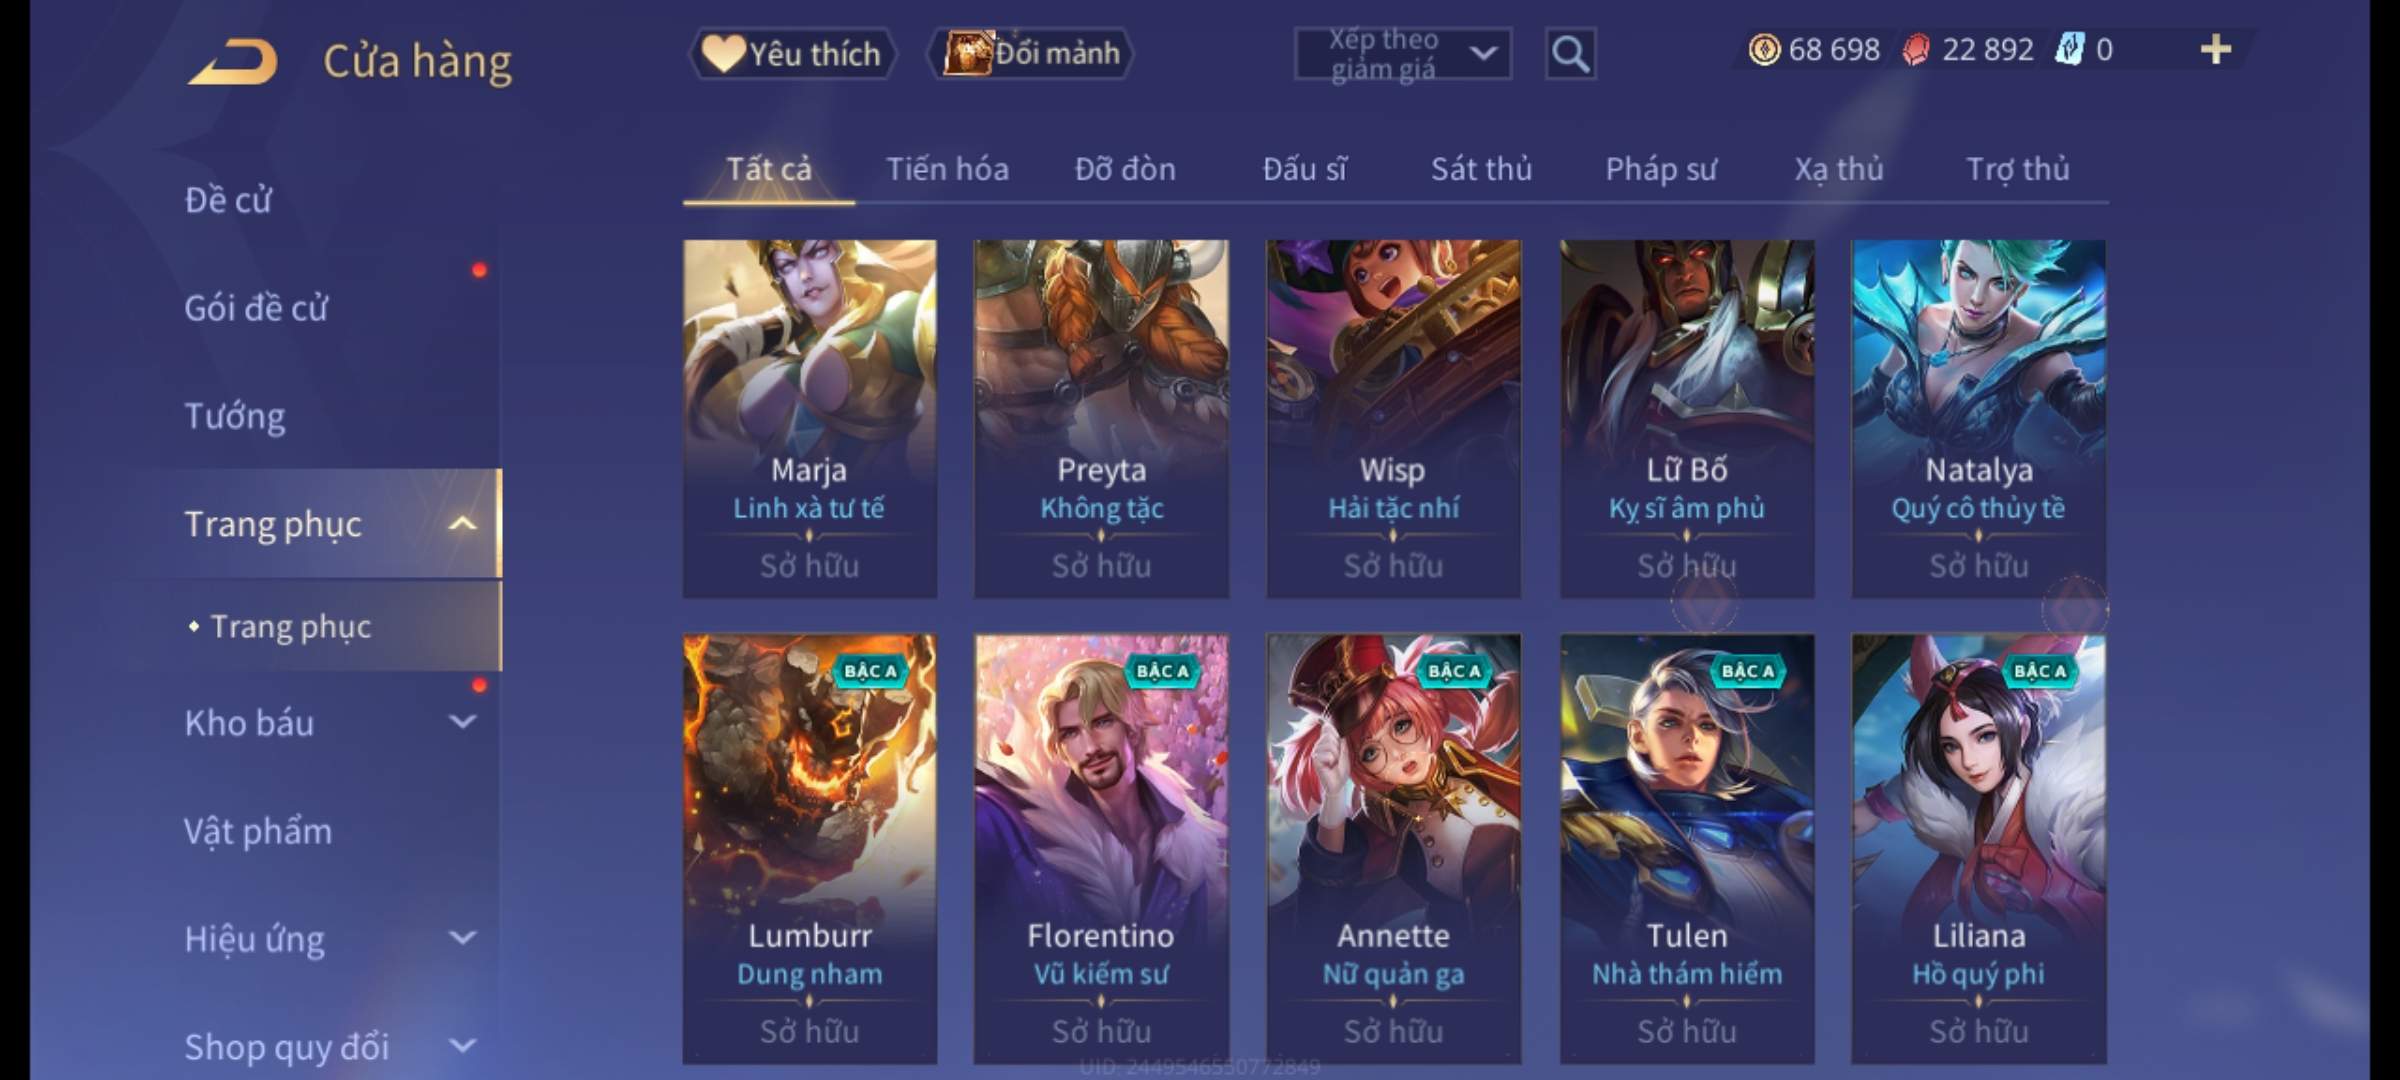Open Gói đề cử in sidebar
2400x1080 pixels.
tap(256, 307)
